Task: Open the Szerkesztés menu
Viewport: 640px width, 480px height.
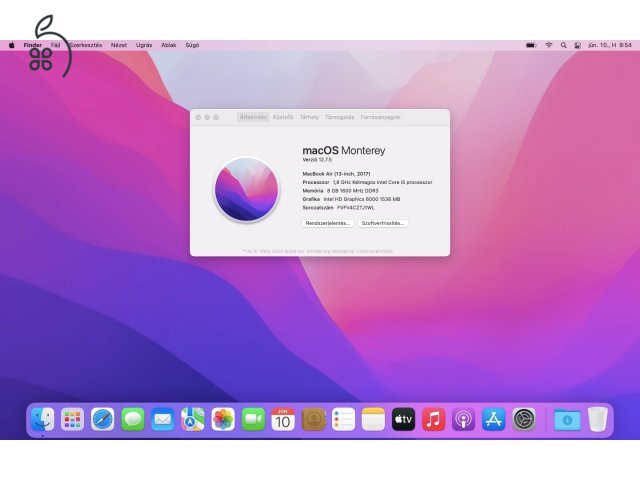Action: coord(86,45)
